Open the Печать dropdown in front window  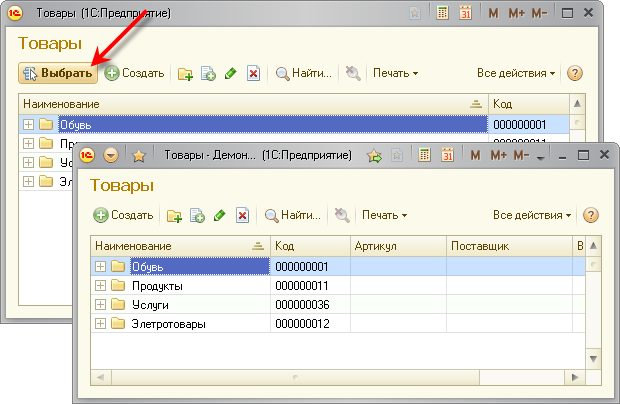pyautogui.click(x=384, y=215)
